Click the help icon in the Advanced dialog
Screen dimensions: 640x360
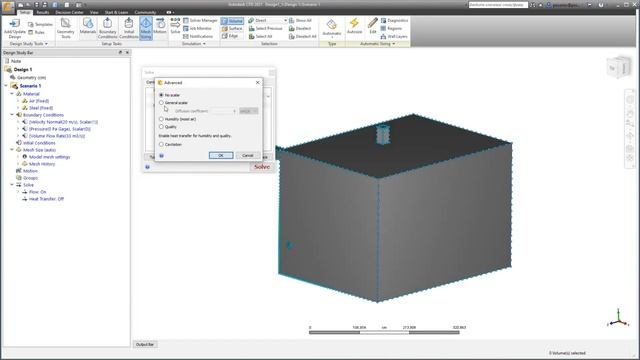(x=162, y=156)
